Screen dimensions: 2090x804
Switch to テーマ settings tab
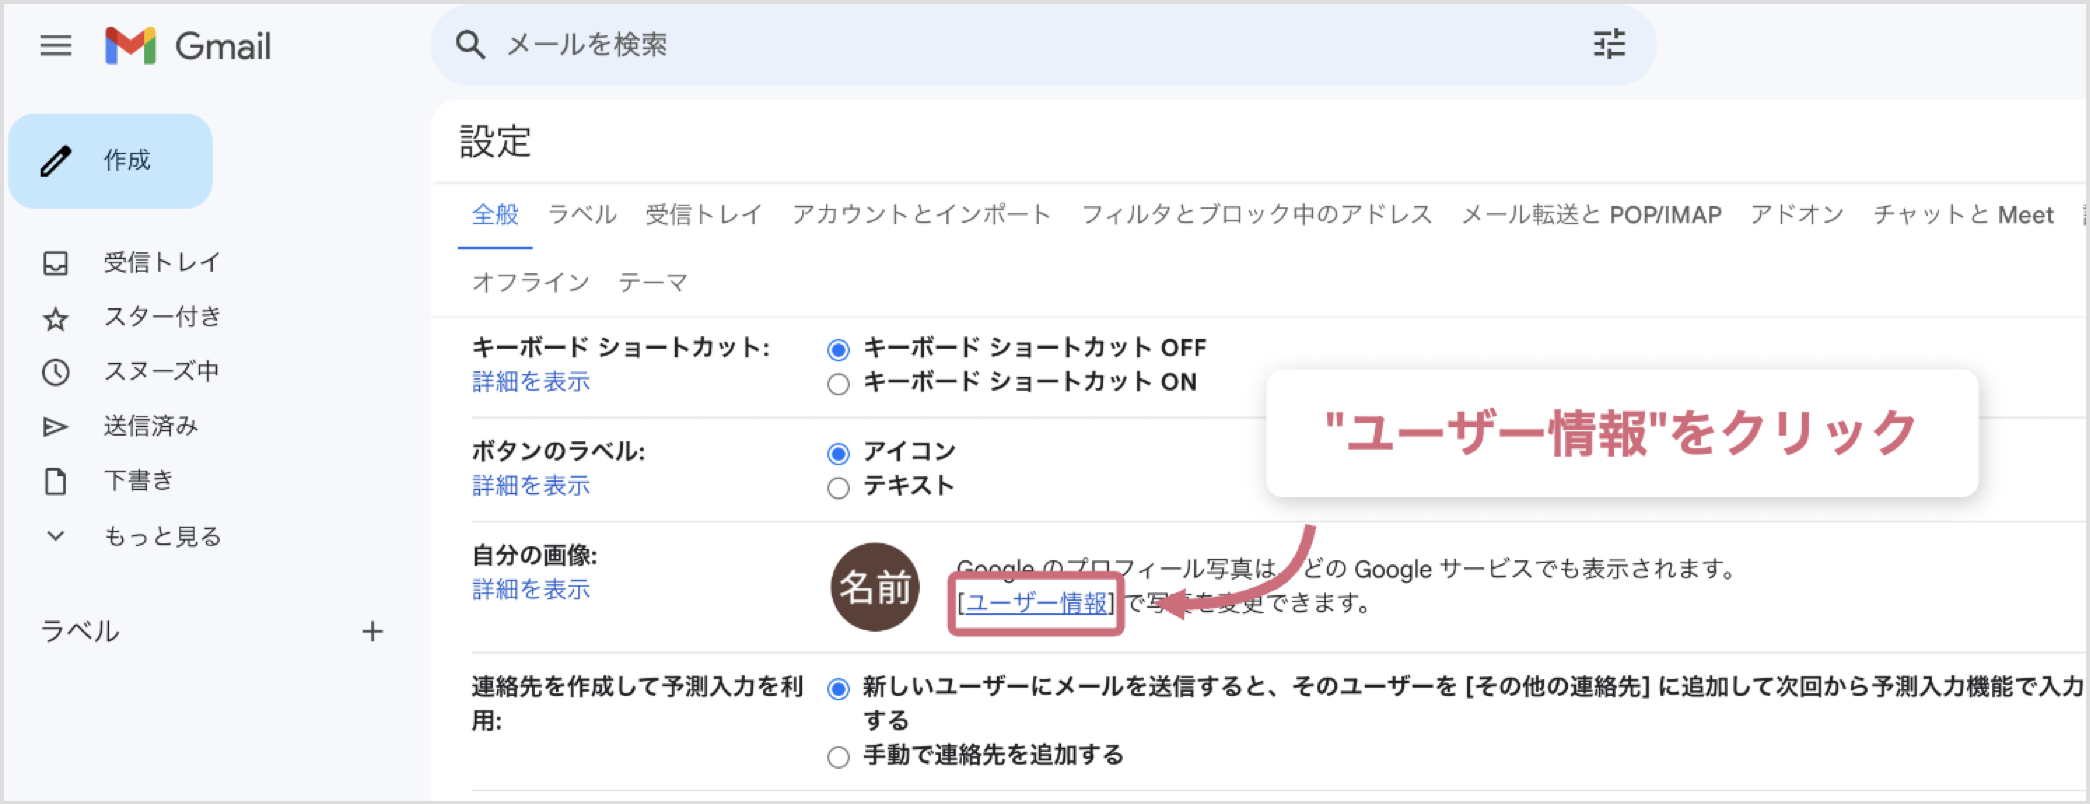652,283
